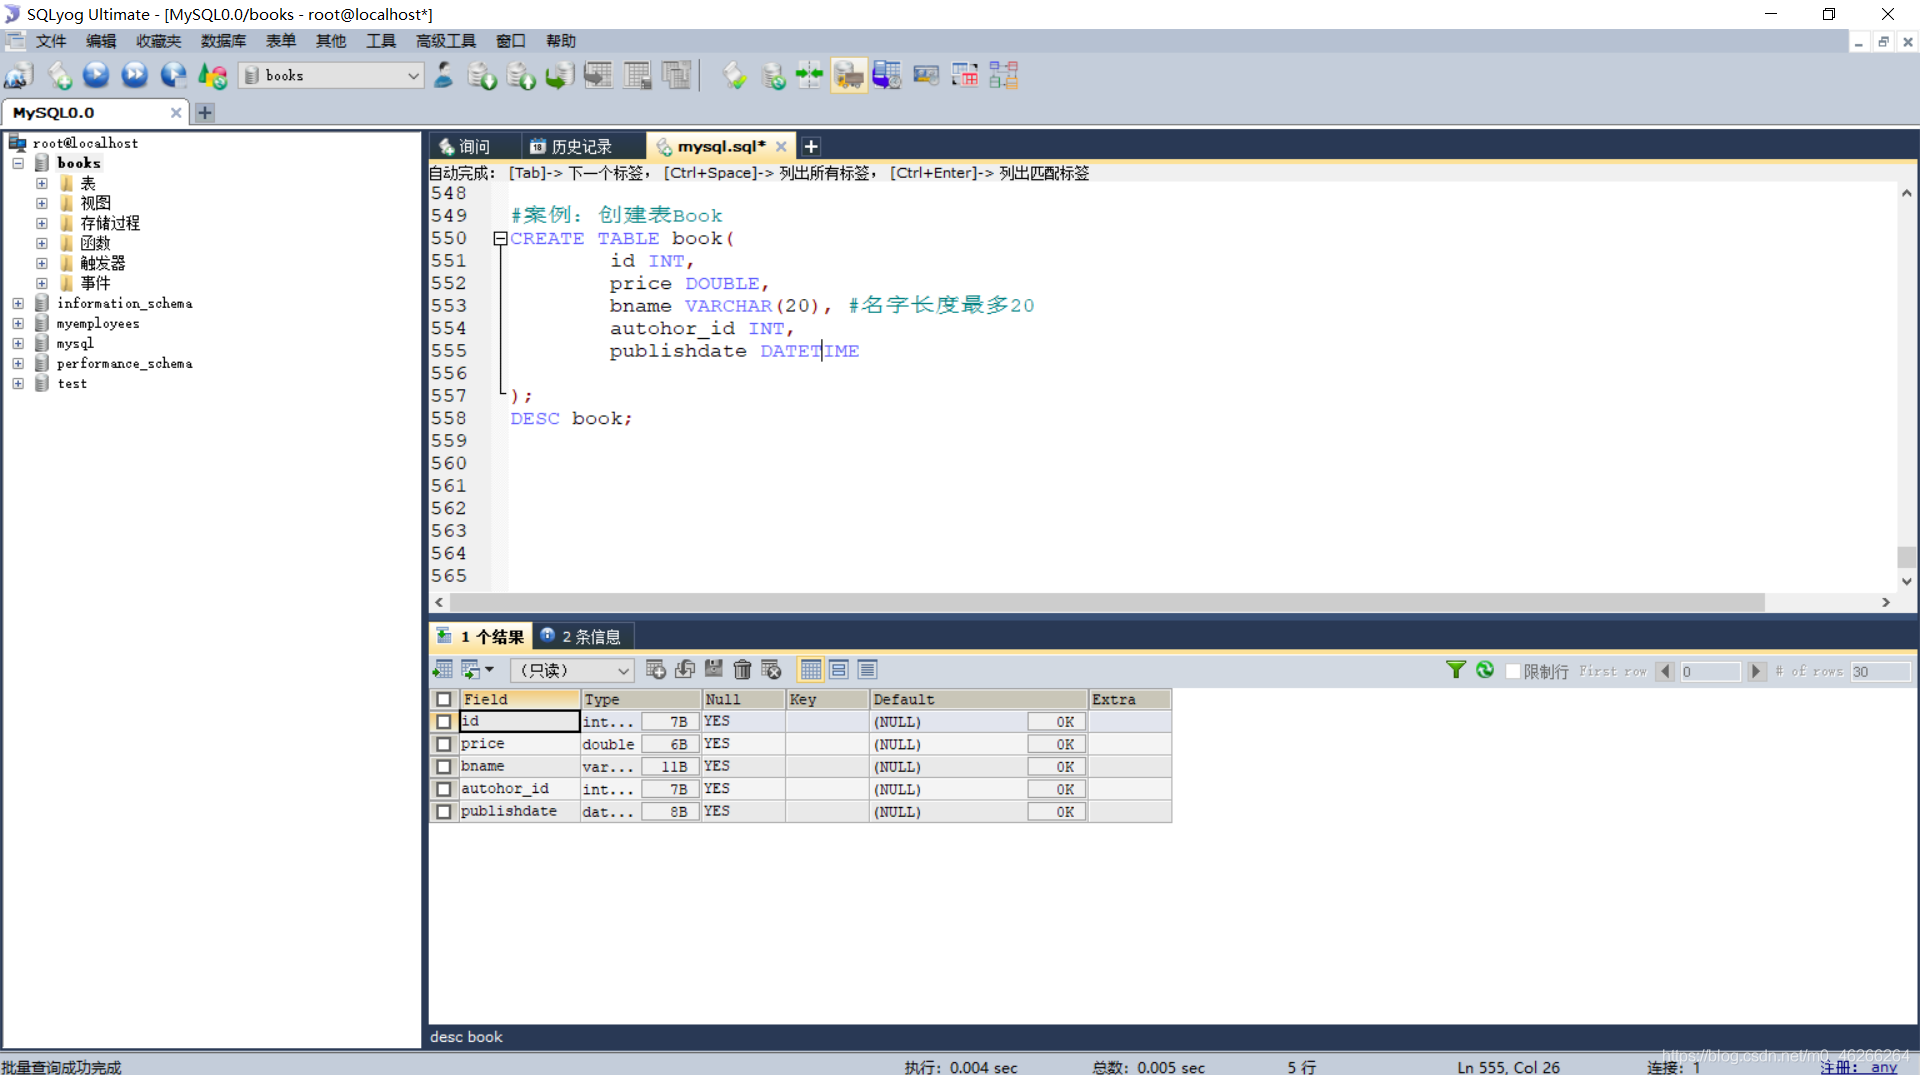This screenshot has width=1920, height=1075.
Task: Add a new connection tab
Action: [205, 113]
